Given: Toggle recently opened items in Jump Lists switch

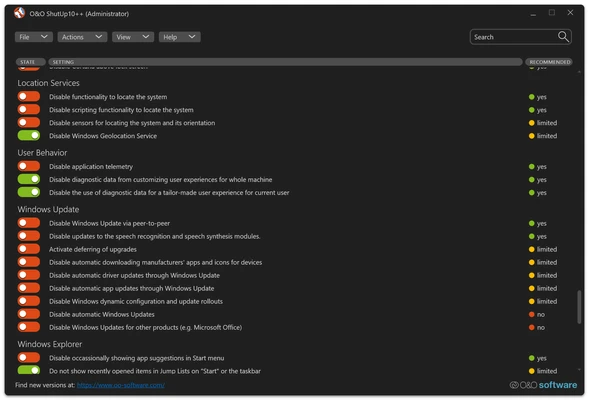Looking at the screenshot, I should (29, 370).
